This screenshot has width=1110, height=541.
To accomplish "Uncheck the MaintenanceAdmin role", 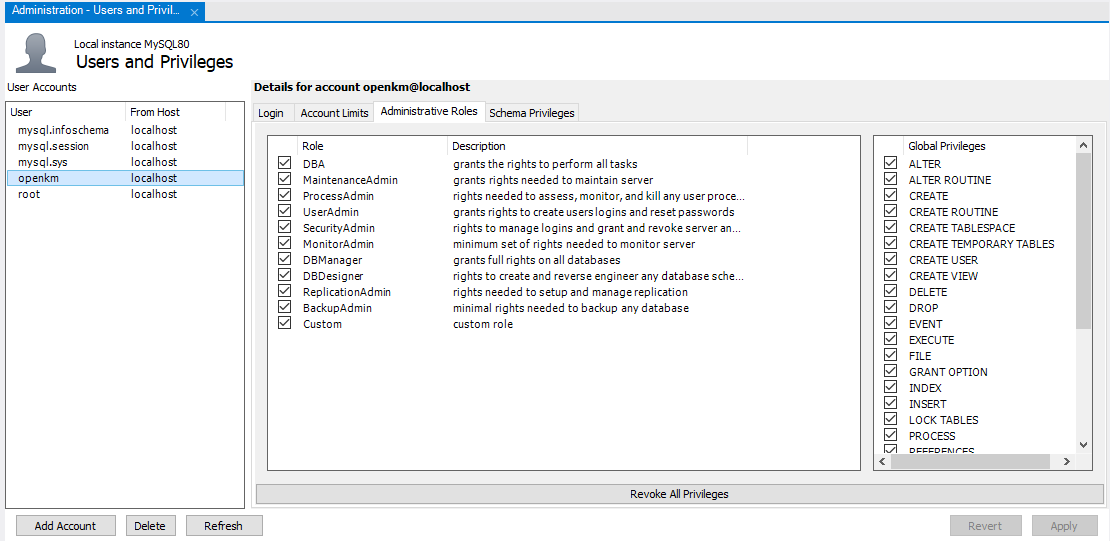I will click(x=285, y=180).
